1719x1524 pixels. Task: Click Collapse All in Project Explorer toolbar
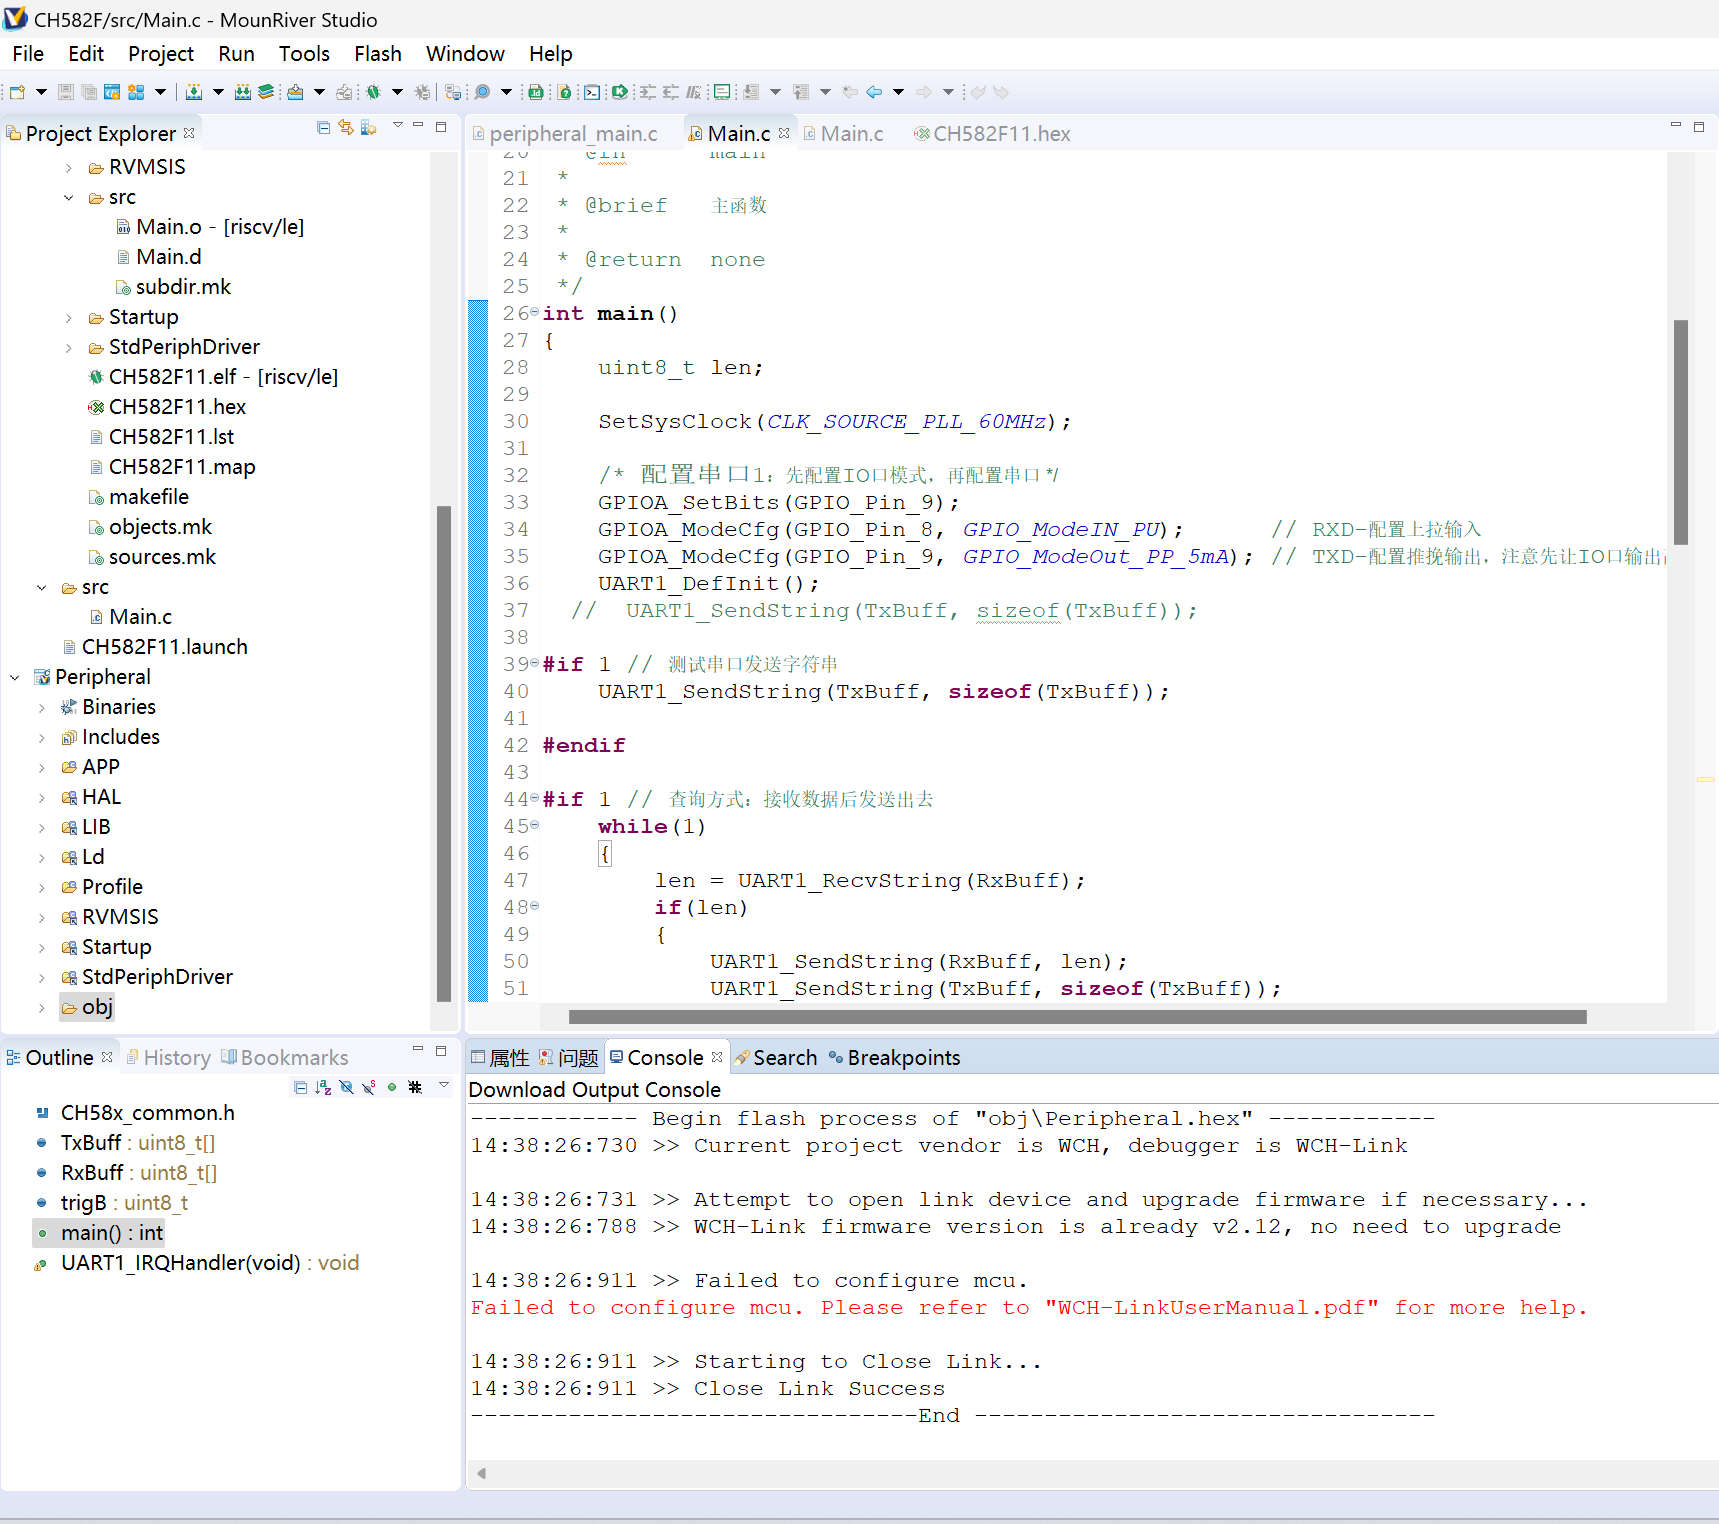click(323, 127)
